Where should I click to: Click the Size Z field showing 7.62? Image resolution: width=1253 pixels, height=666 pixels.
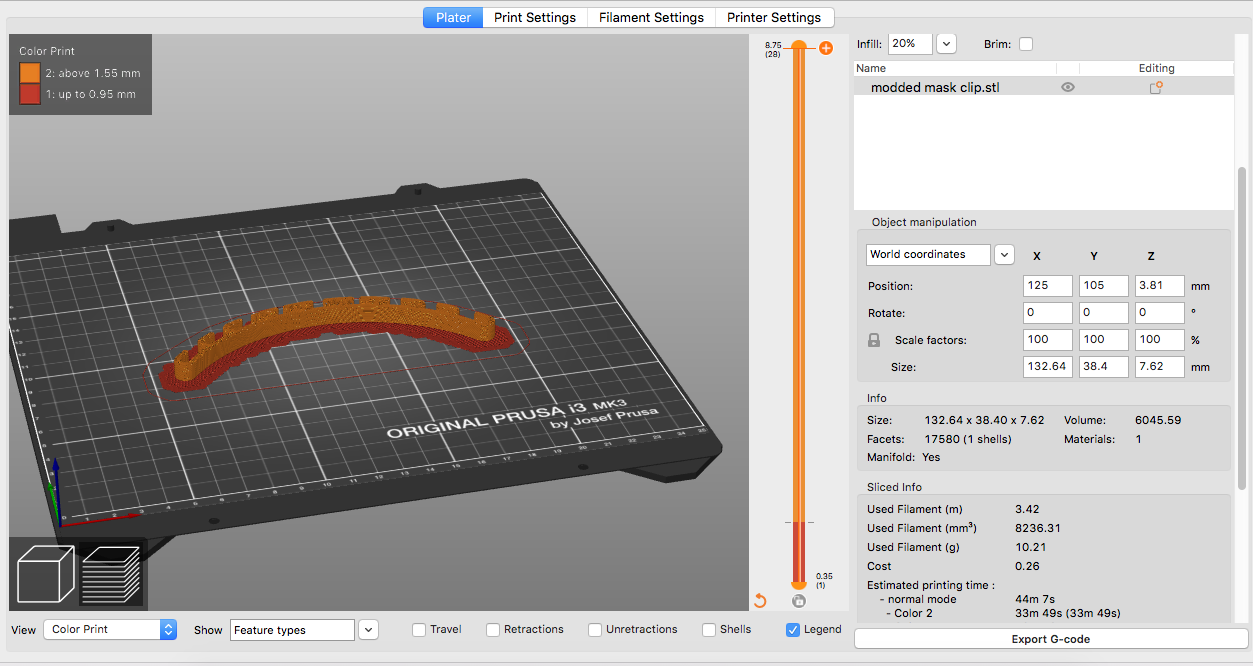1160,367
